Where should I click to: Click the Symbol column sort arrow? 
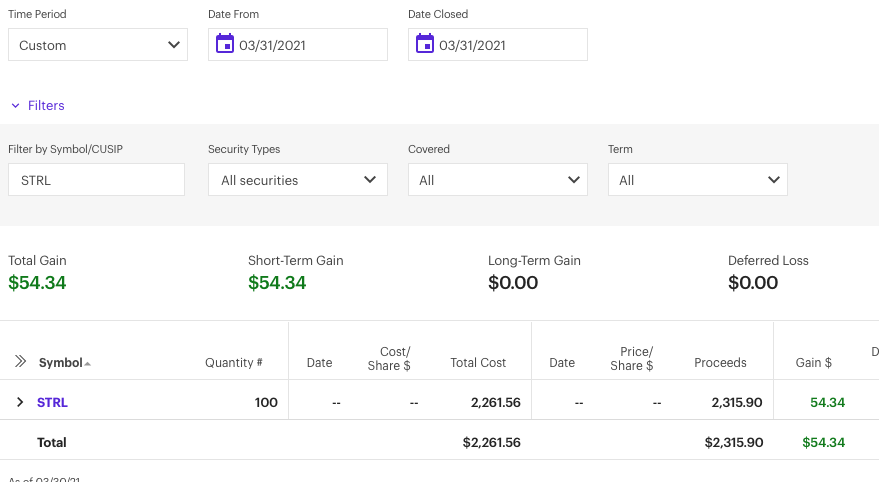pyautogui.click(x=88, y=363)
